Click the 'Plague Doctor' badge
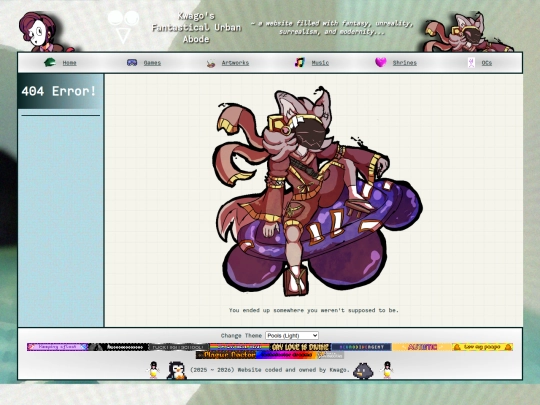 click(226, 355)
